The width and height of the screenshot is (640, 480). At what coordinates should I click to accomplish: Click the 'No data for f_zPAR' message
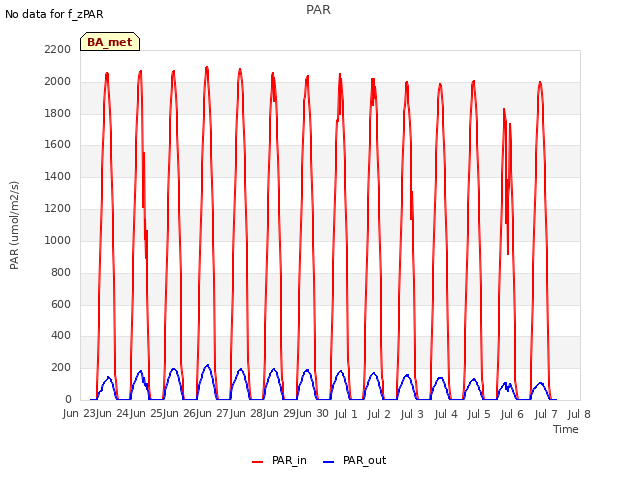(x=54, y=14)
